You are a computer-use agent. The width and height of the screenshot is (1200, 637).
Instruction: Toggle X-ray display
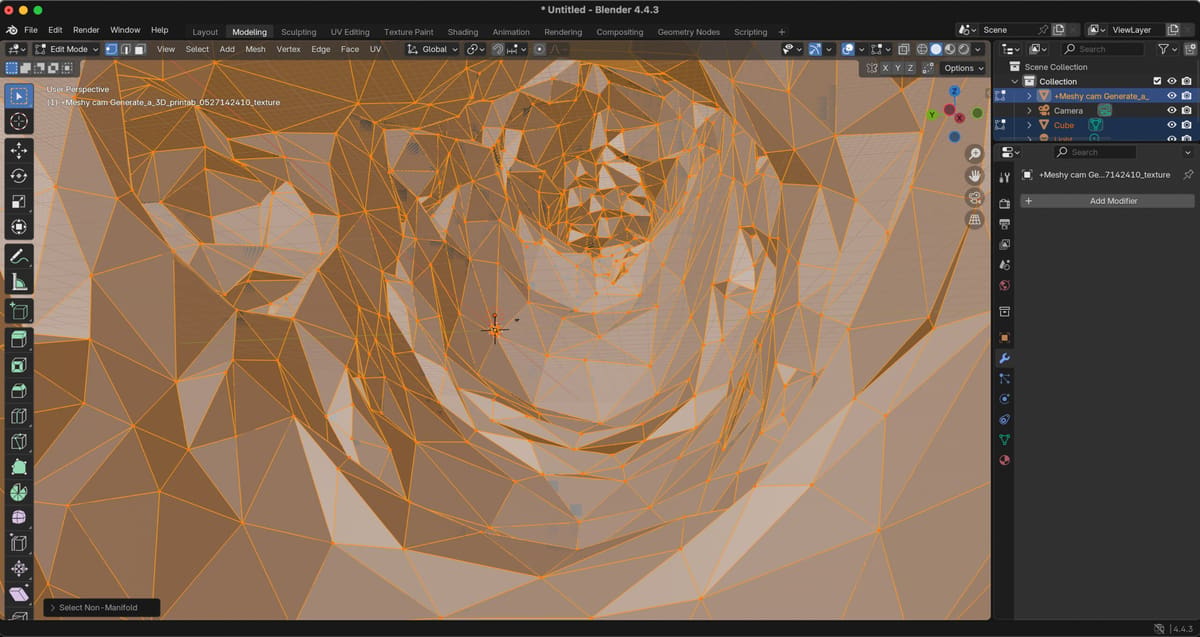[x=903, y=49]
